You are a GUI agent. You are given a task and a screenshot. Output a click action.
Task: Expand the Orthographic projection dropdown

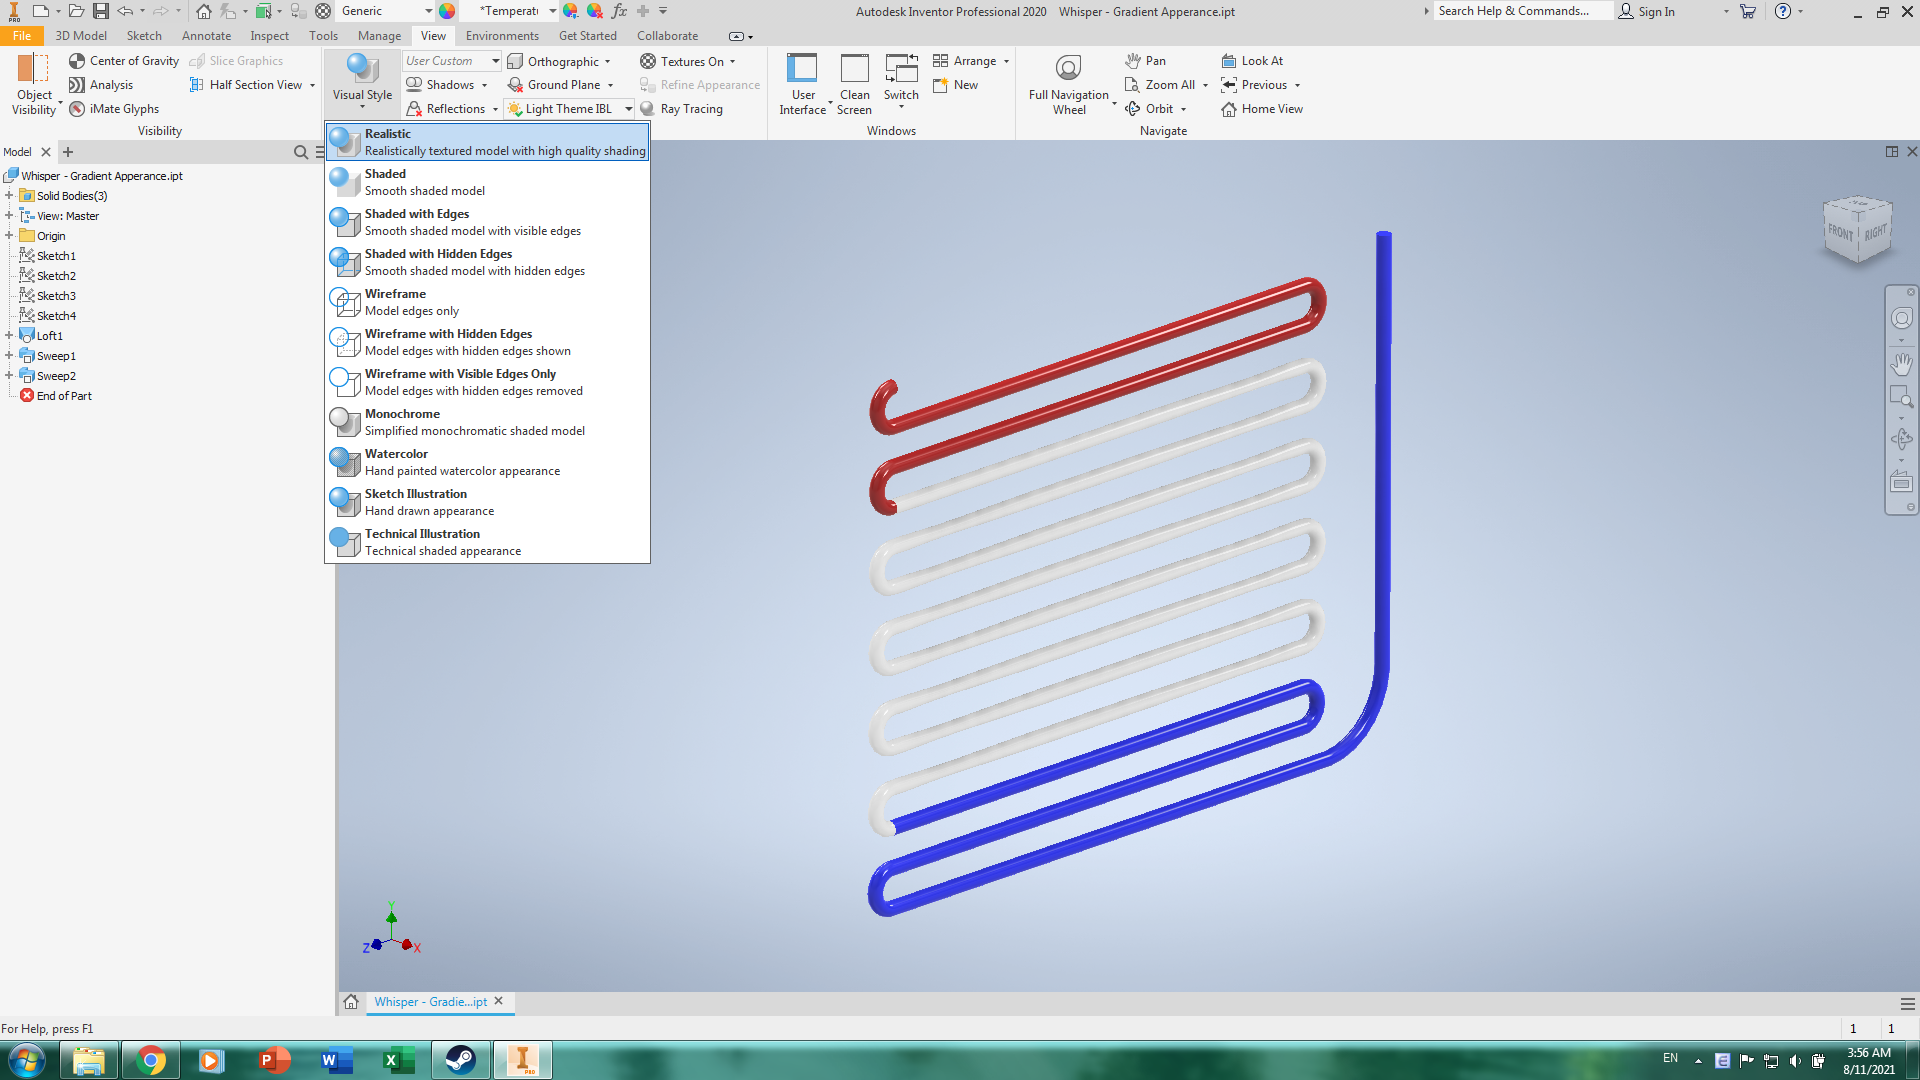(607, 61)
